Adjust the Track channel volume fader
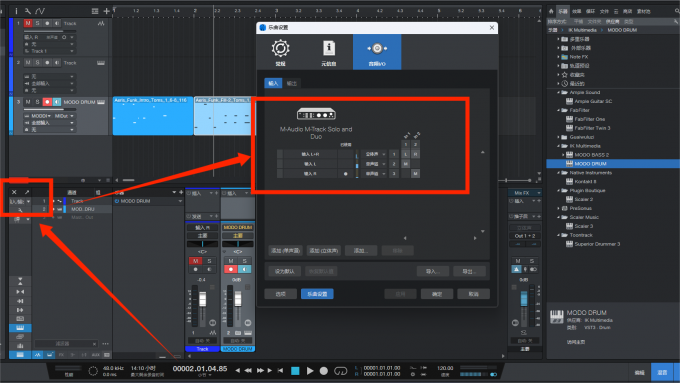Viewport: 680px width, 383px height. coord(203,299)
